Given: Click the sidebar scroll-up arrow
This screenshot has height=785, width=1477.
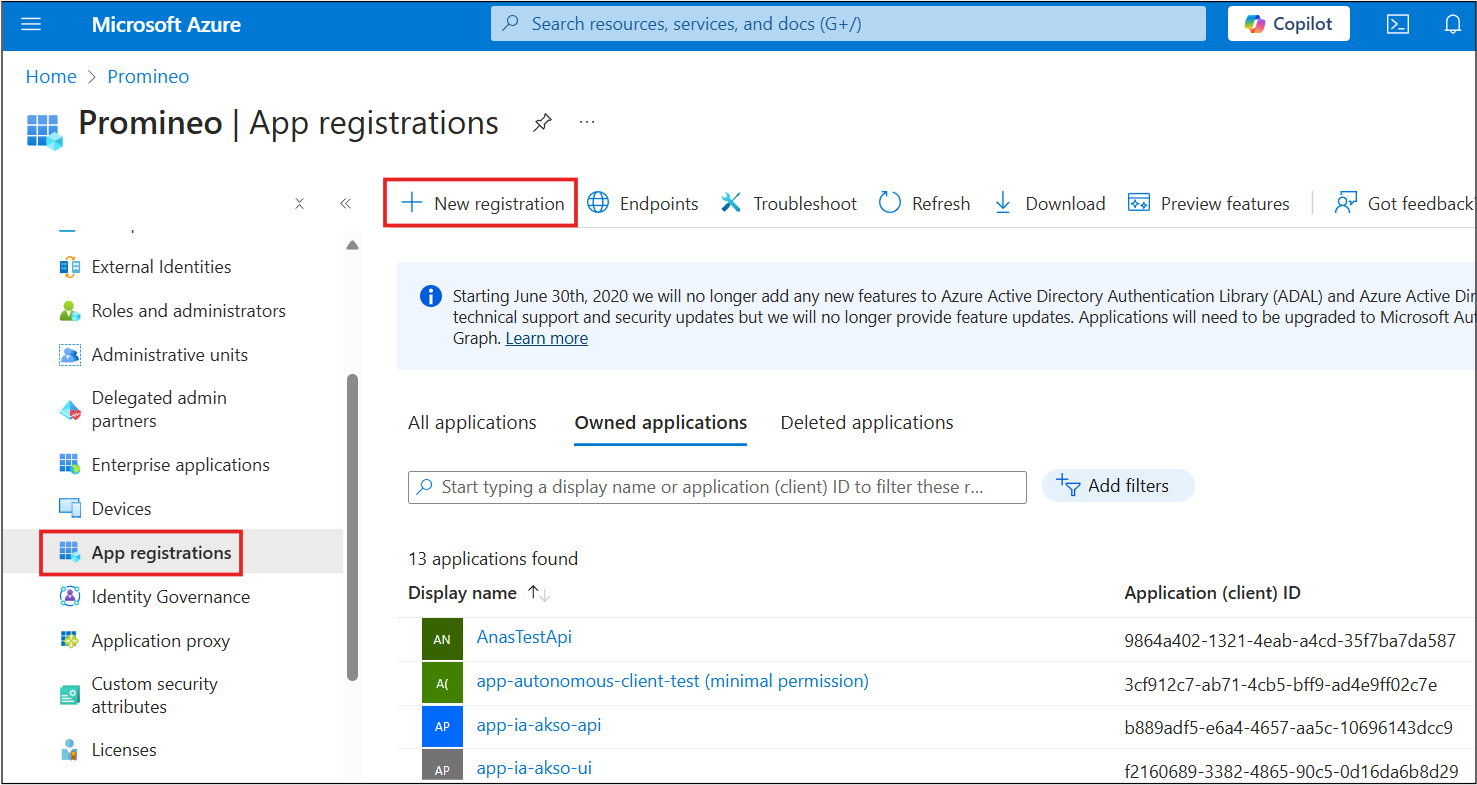Looking at the screenshot, I should click(x=352, y=245).
